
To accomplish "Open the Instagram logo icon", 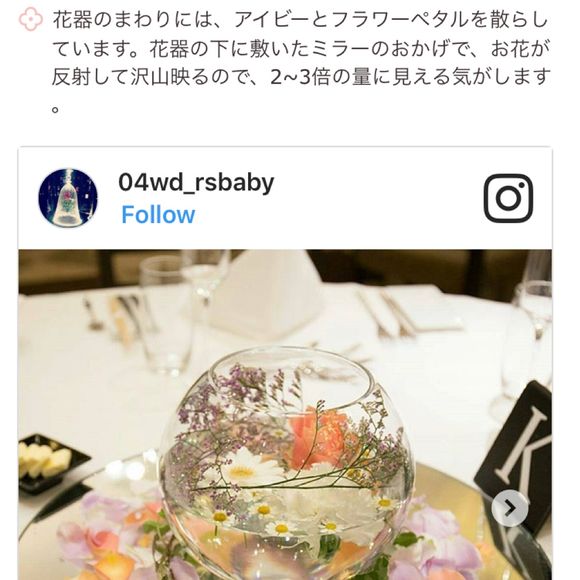I will [x=508, y=198].
